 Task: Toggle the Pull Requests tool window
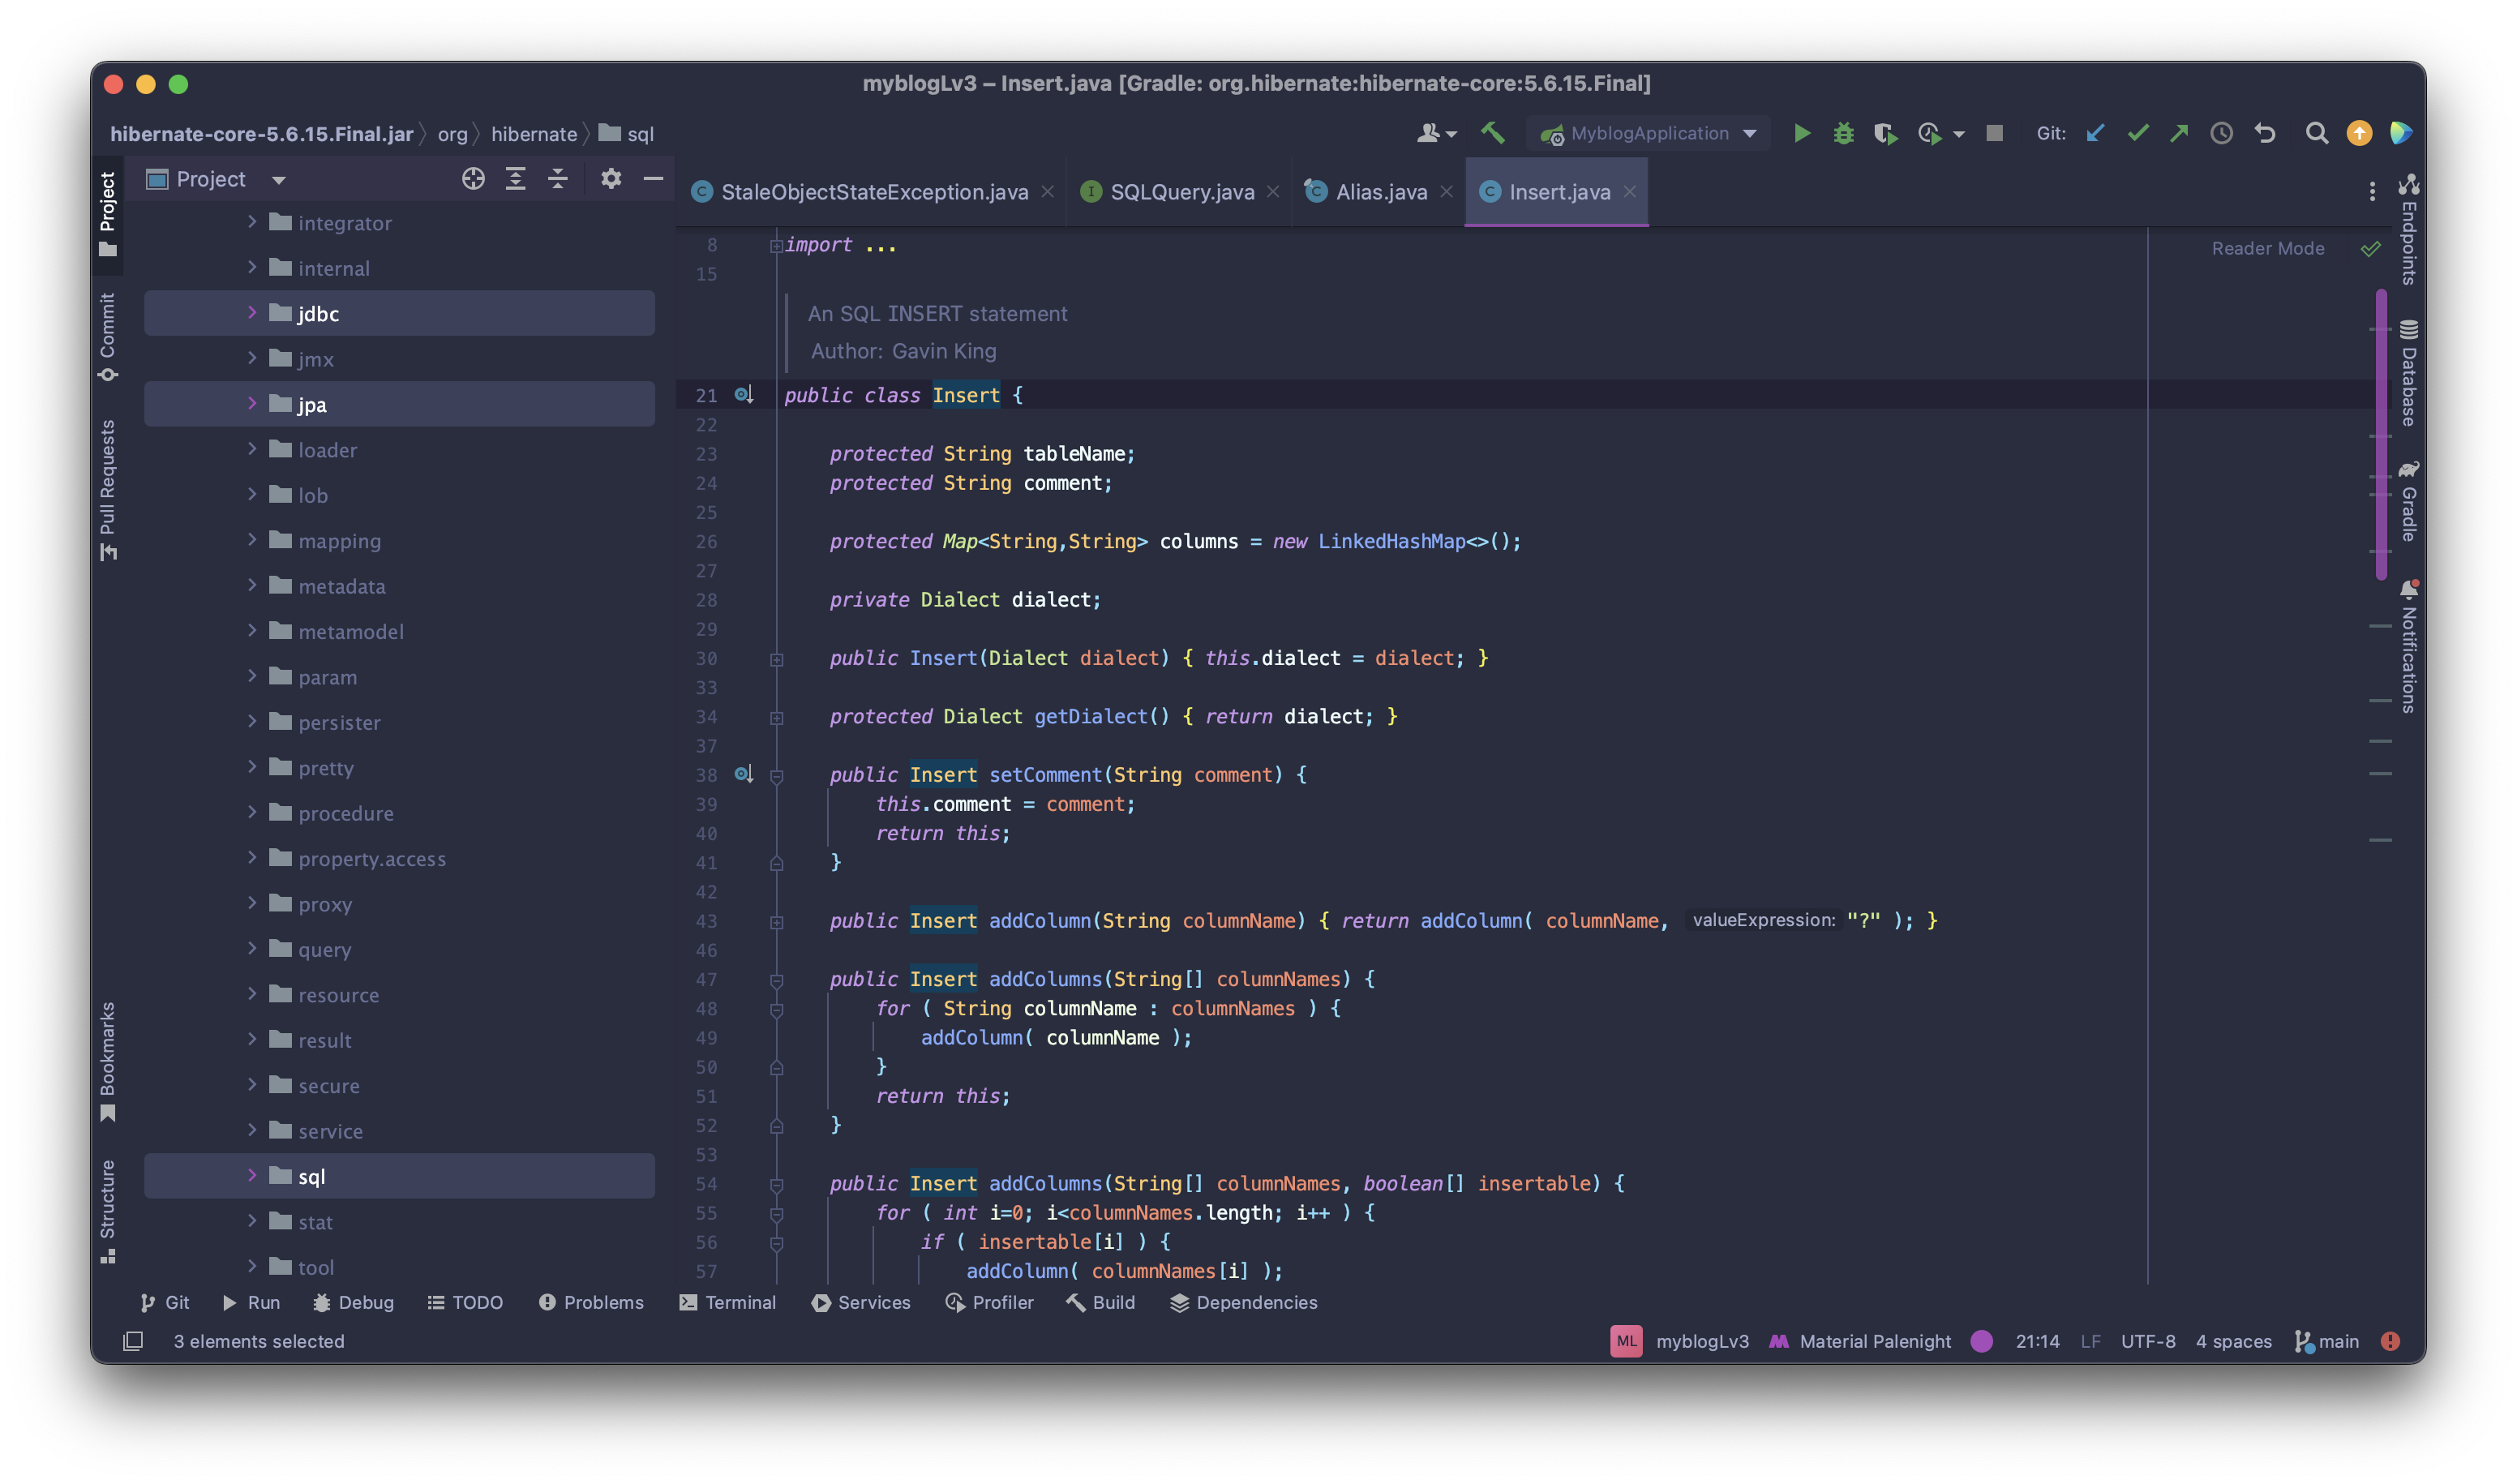tap(108, 490)
